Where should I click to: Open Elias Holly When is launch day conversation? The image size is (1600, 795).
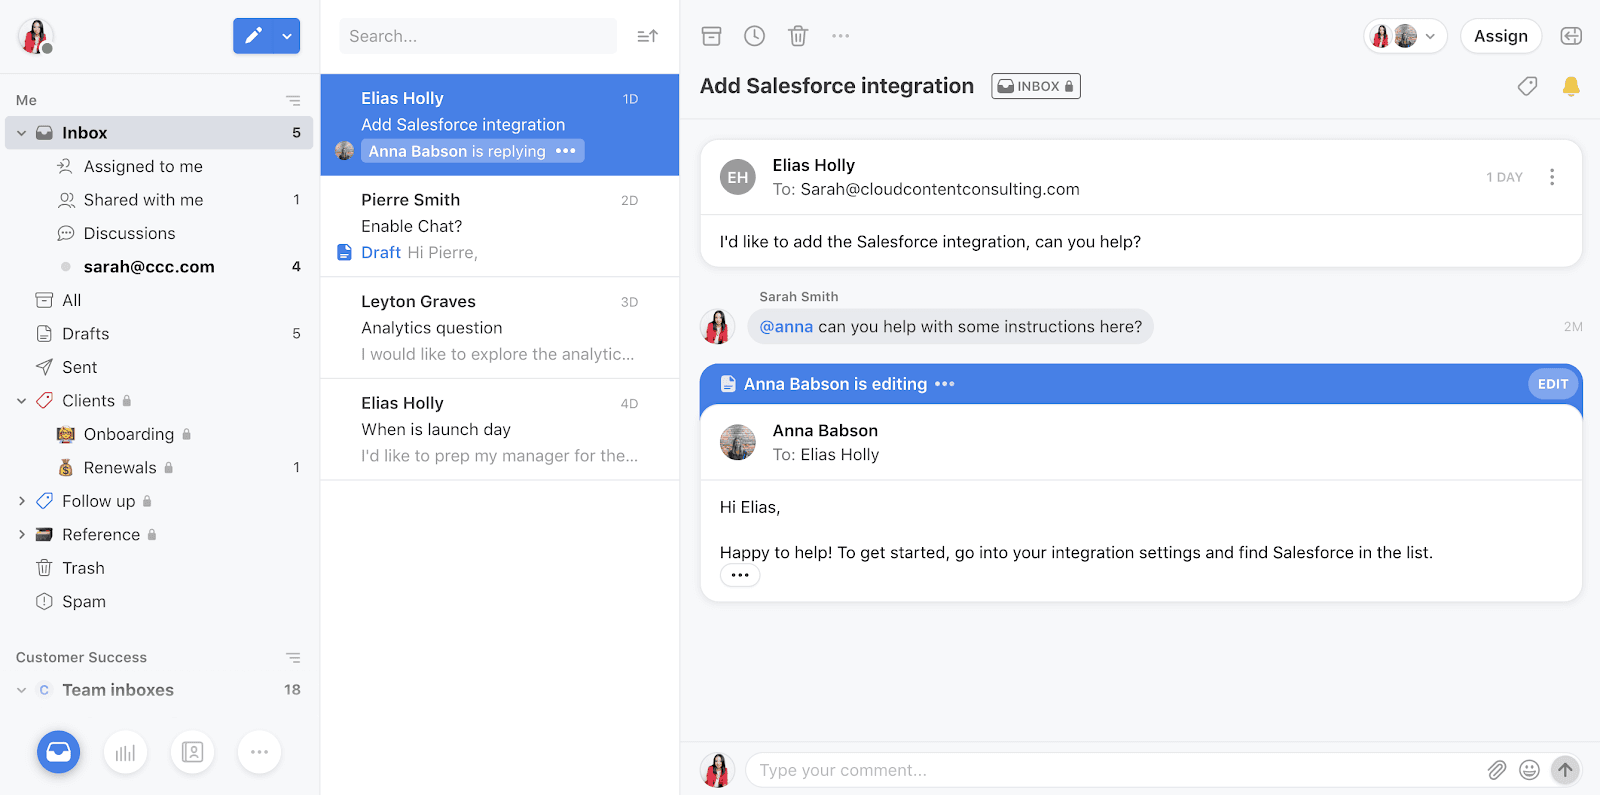click(500, 430)
